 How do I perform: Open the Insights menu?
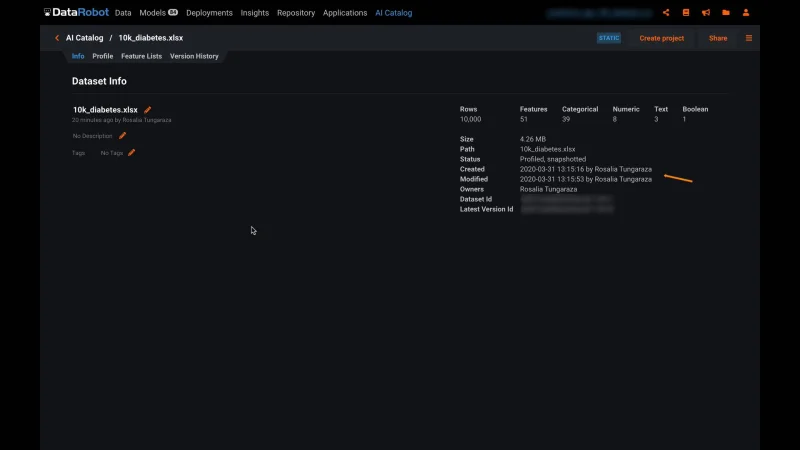tap(255, 13)
